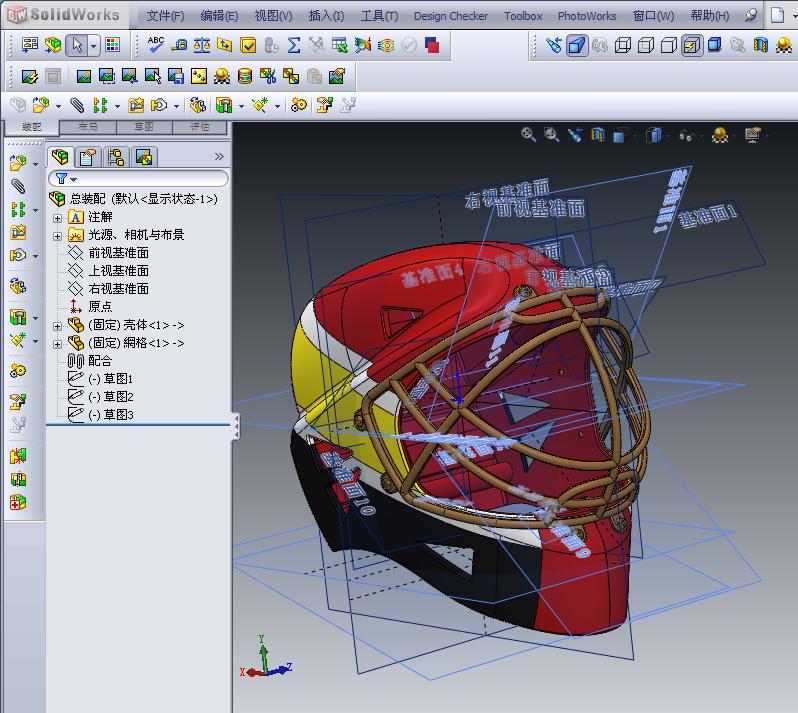Click the Previous View icon in top toolbar
Viewport: 798px width, 713px height.
click(554, 45)
